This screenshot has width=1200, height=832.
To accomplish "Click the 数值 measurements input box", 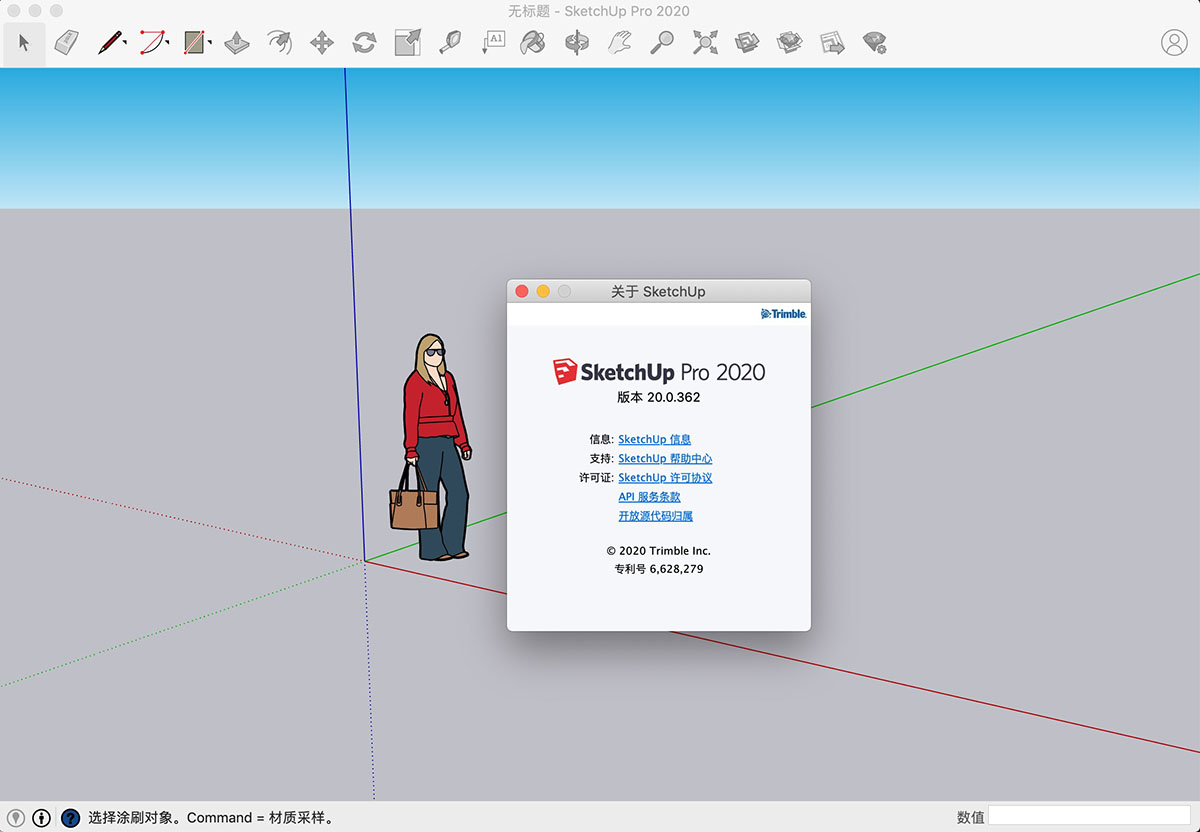I will click(x=1089, y=816).
